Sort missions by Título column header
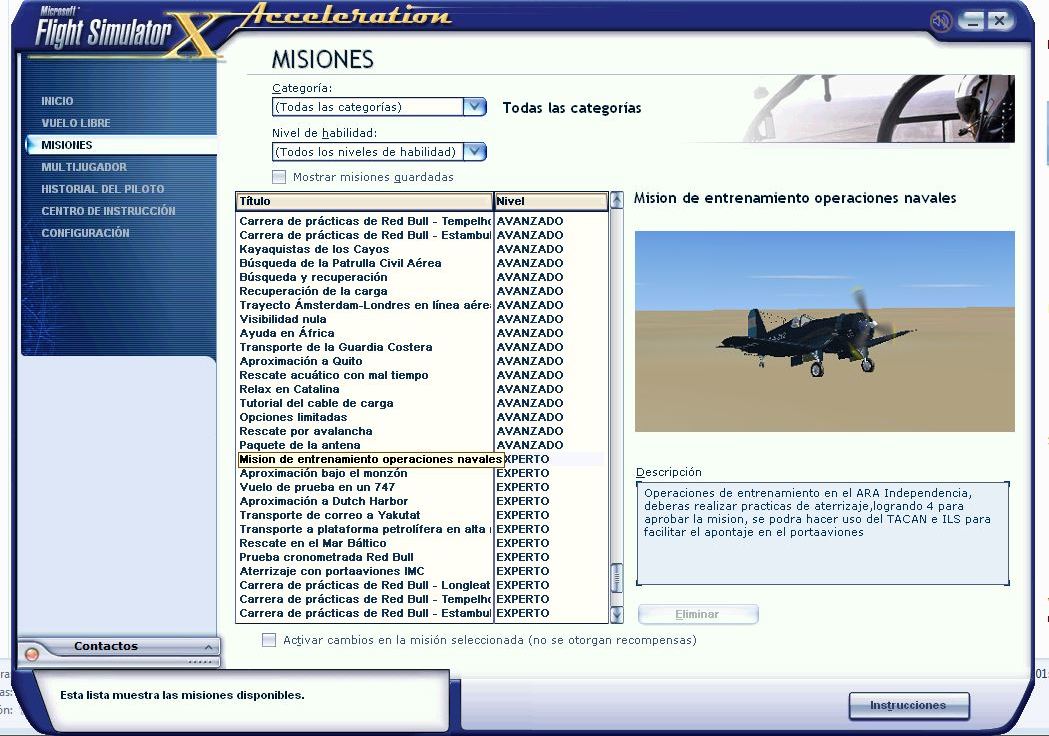 [x=365, y=201]
